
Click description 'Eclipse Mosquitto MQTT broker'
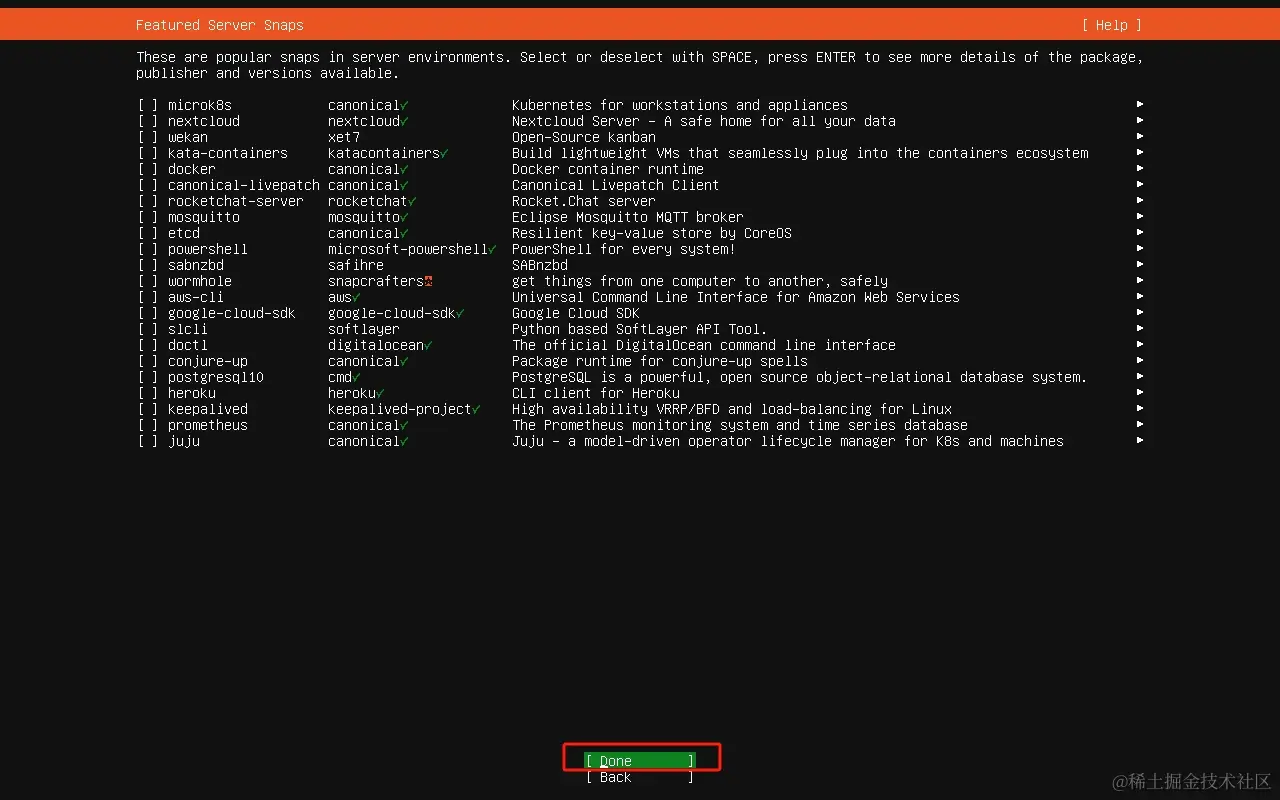(628, 217)
